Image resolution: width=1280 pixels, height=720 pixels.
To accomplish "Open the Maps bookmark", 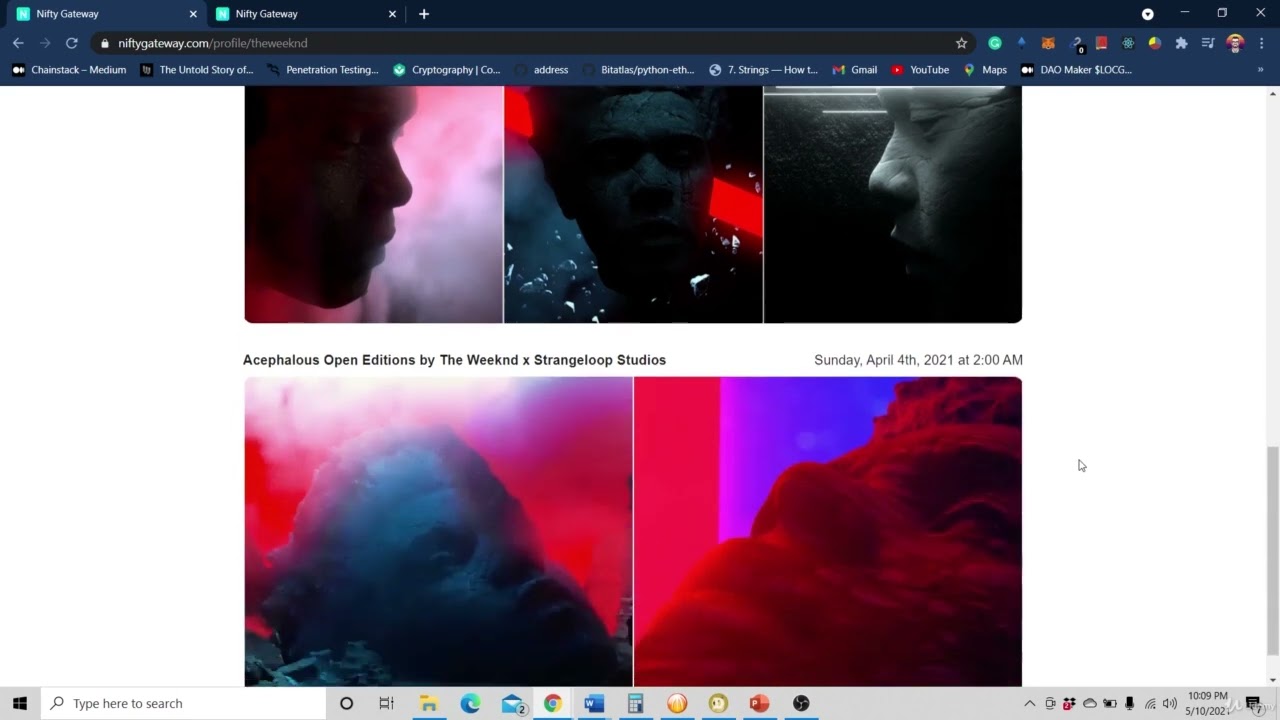I will point(985,70).
